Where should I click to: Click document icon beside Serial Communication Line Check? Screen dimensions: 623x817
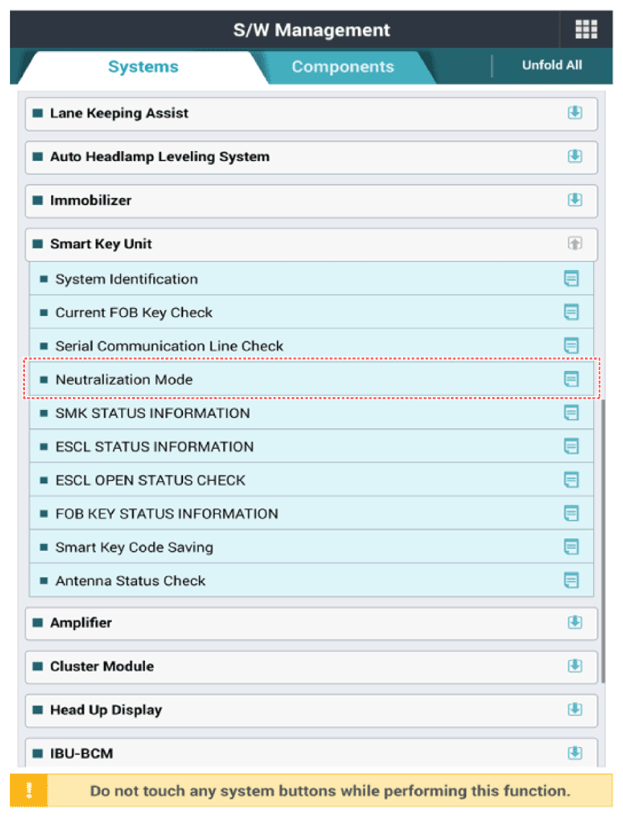571,346
